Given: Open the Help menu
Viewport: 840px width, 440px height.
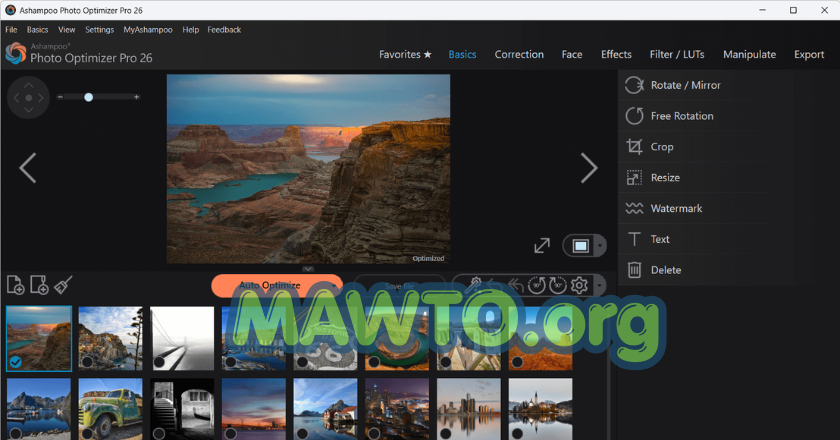Looking at the screenshot, I should pos(190,30).
